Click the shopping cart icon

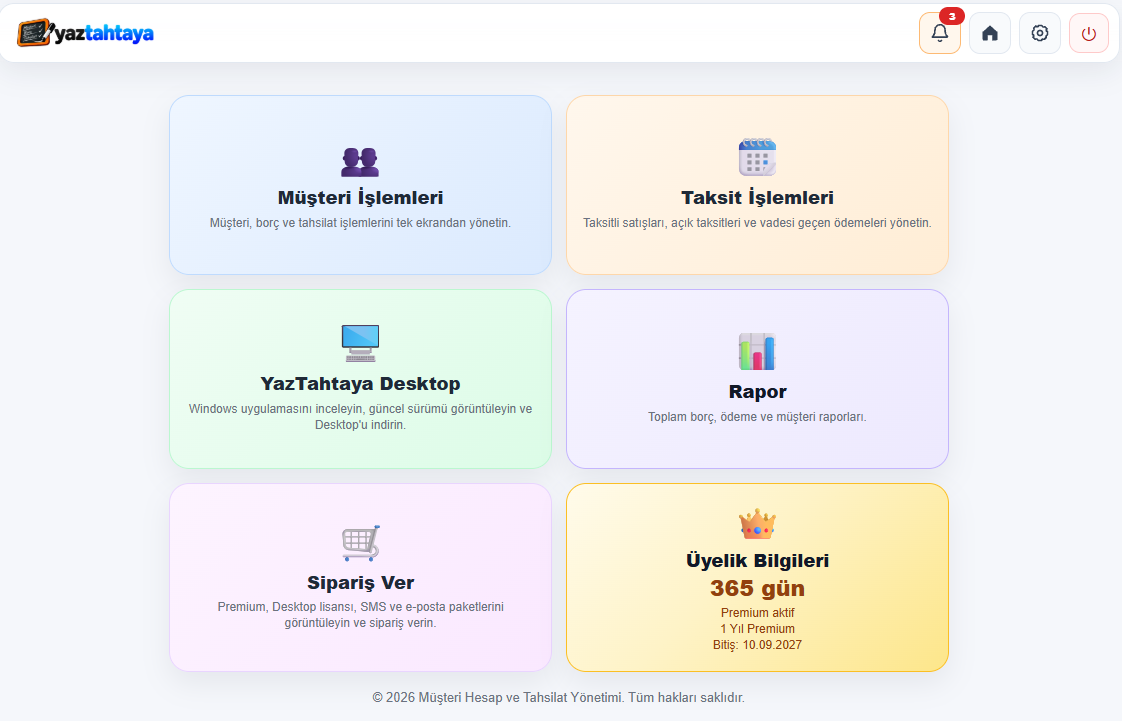pos(360,543)
